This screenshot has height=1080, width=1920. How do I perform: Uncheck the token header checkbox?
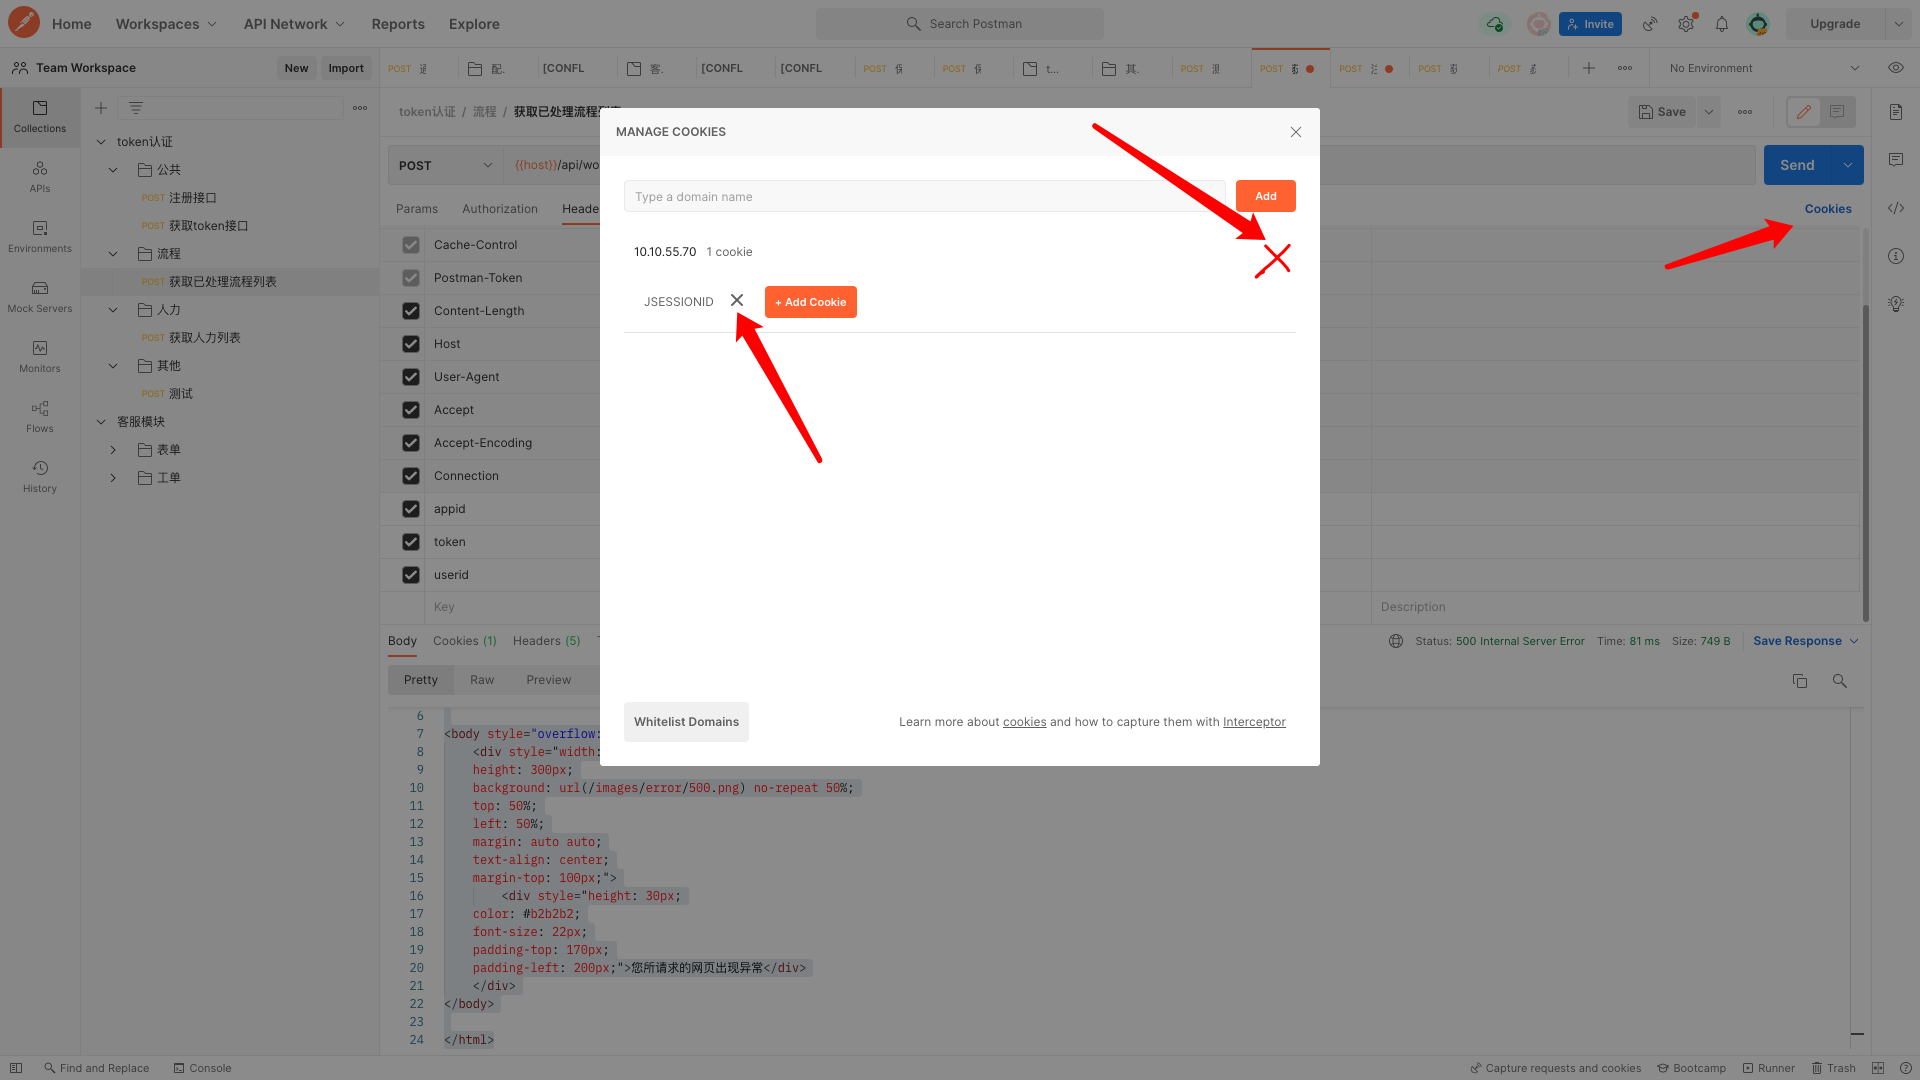(411, 542)
